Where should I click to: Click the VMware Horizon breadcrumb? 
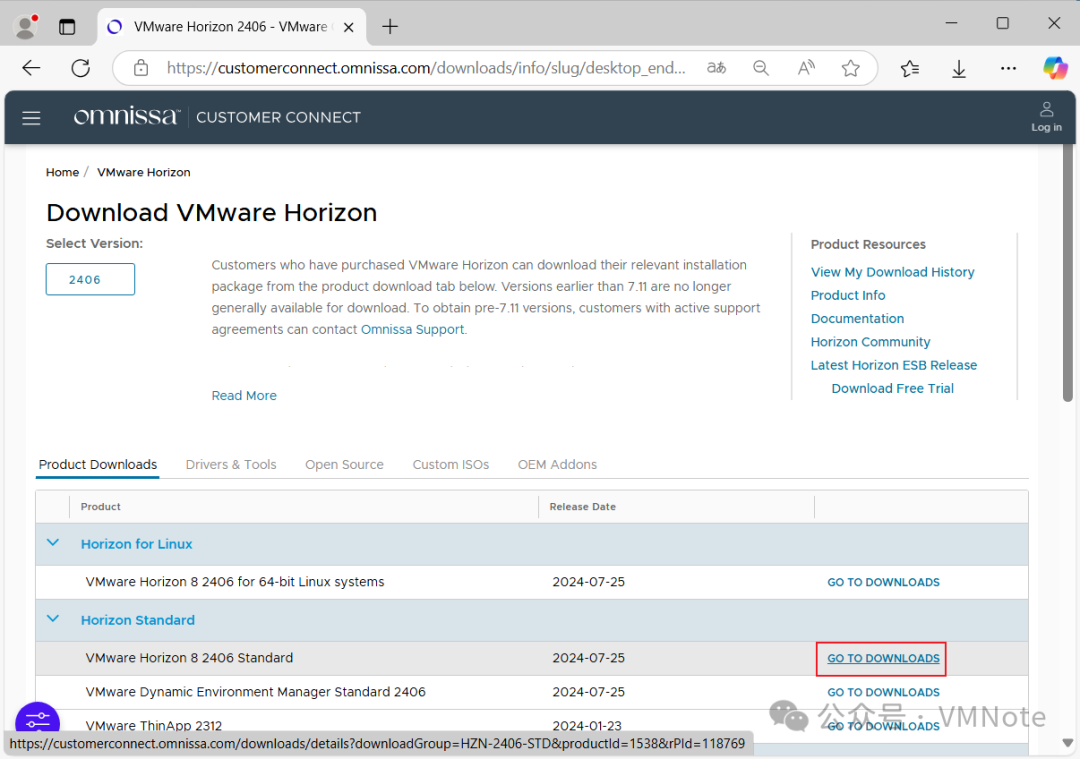(x=143, y=172)
